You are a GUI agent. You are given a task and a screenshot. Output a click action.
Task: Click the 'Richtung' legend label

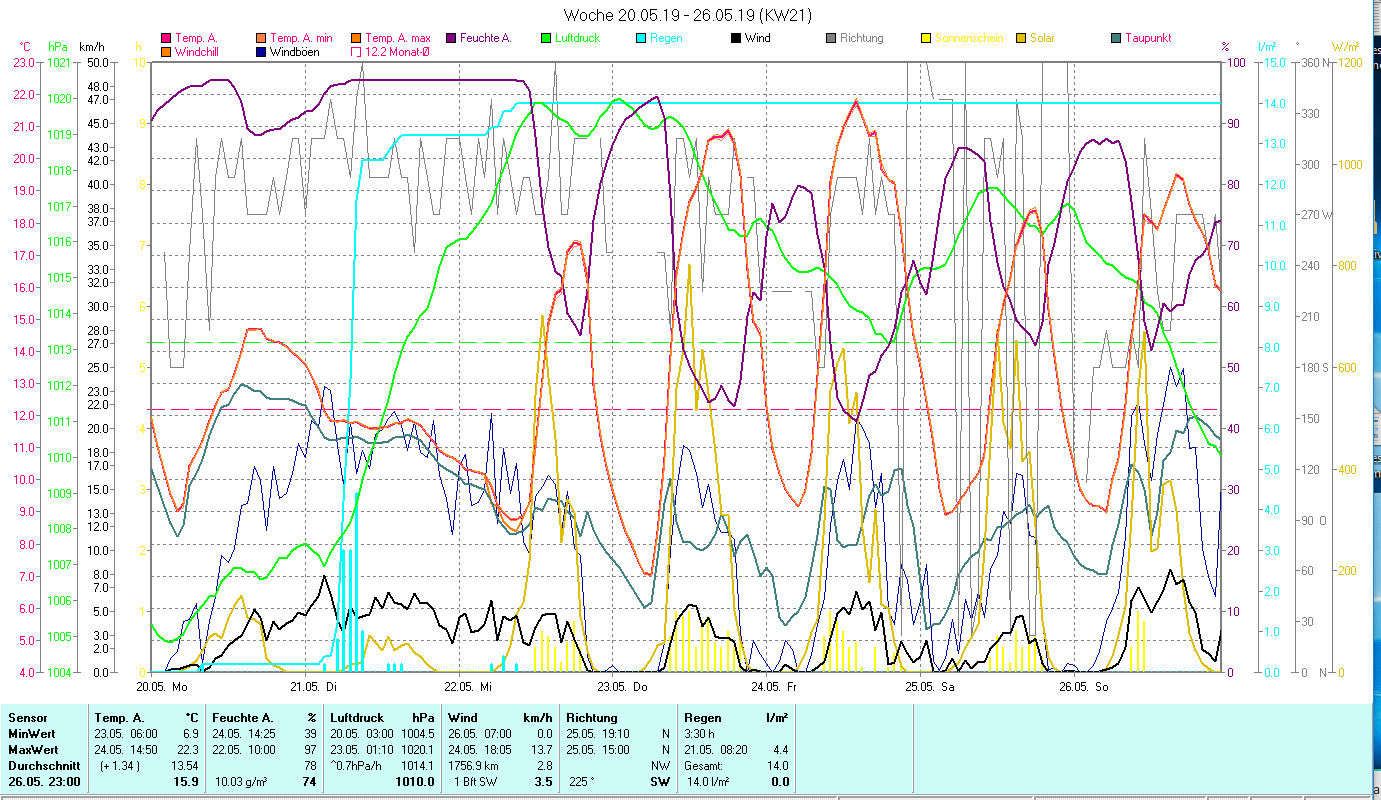tap(862, 39)
